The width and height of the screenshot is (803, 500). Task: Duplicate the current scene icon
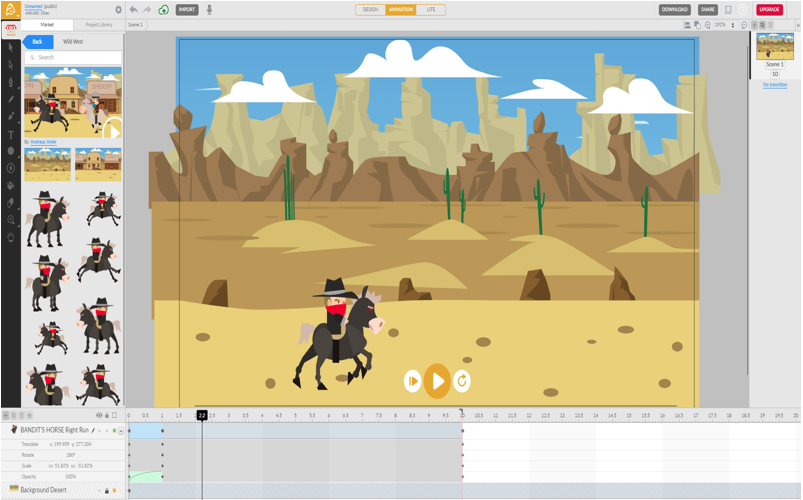pos(762,25)
